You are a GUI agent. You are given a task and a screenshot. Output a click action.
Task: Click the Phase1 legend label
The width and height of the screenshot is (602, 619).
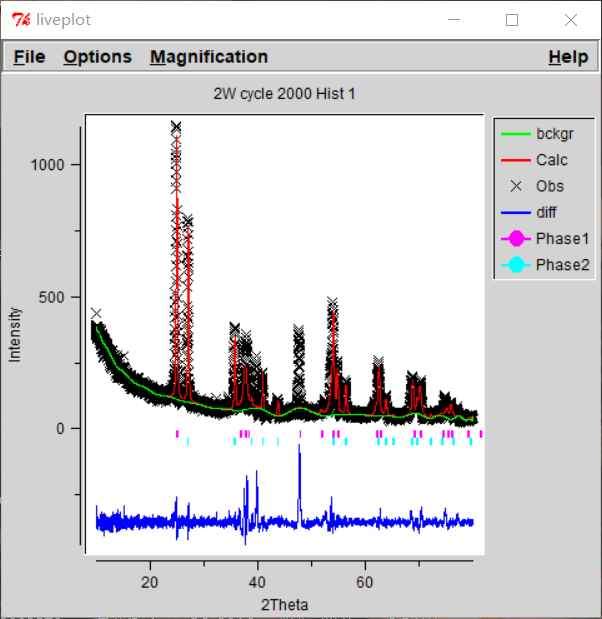click(x=562, y=238)
